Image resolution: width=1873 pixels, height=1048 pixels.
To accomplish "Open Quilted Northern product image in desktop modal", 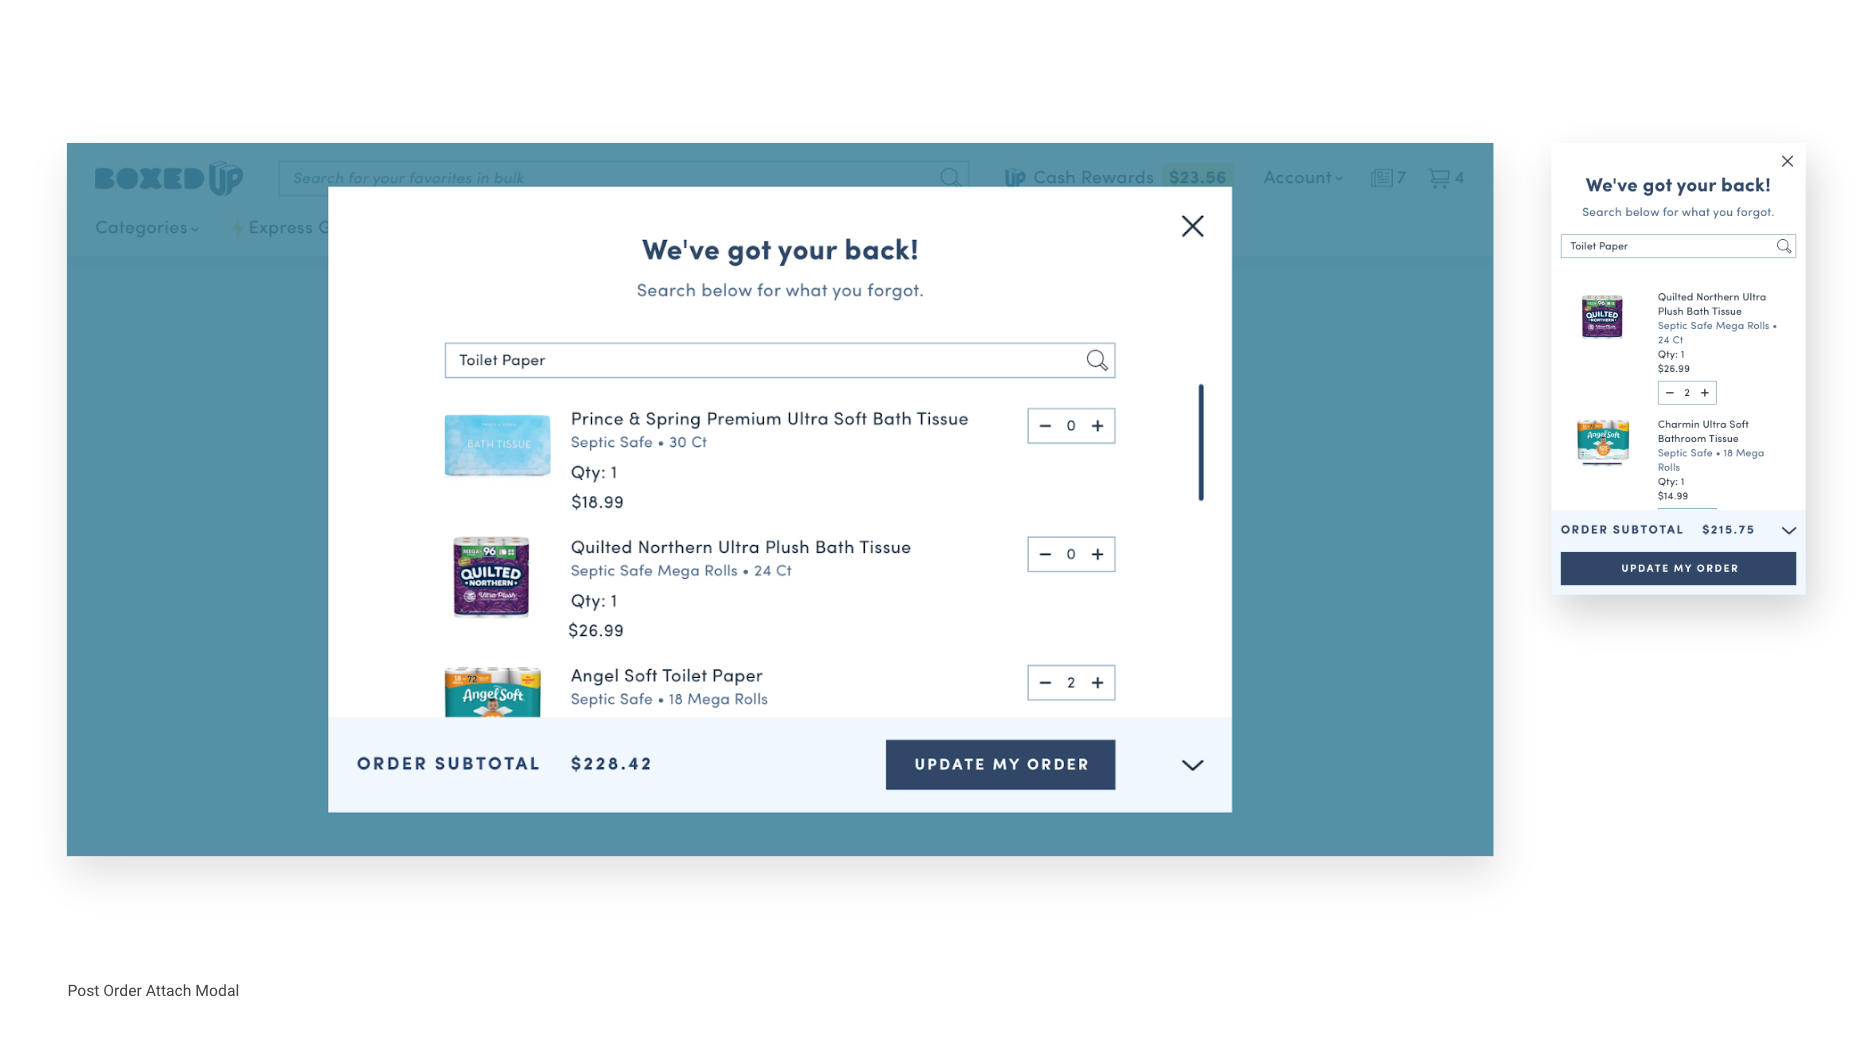I will point(490,576).
